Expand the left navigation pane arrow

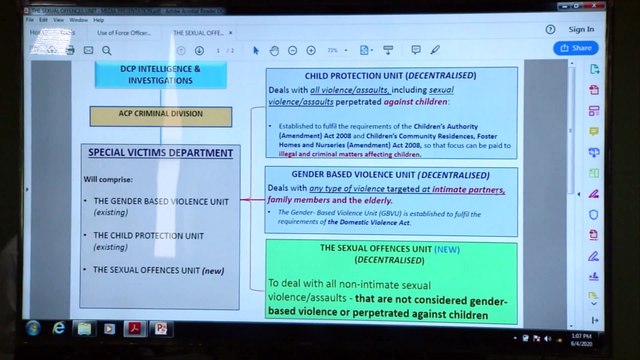(x=27, y=189)
